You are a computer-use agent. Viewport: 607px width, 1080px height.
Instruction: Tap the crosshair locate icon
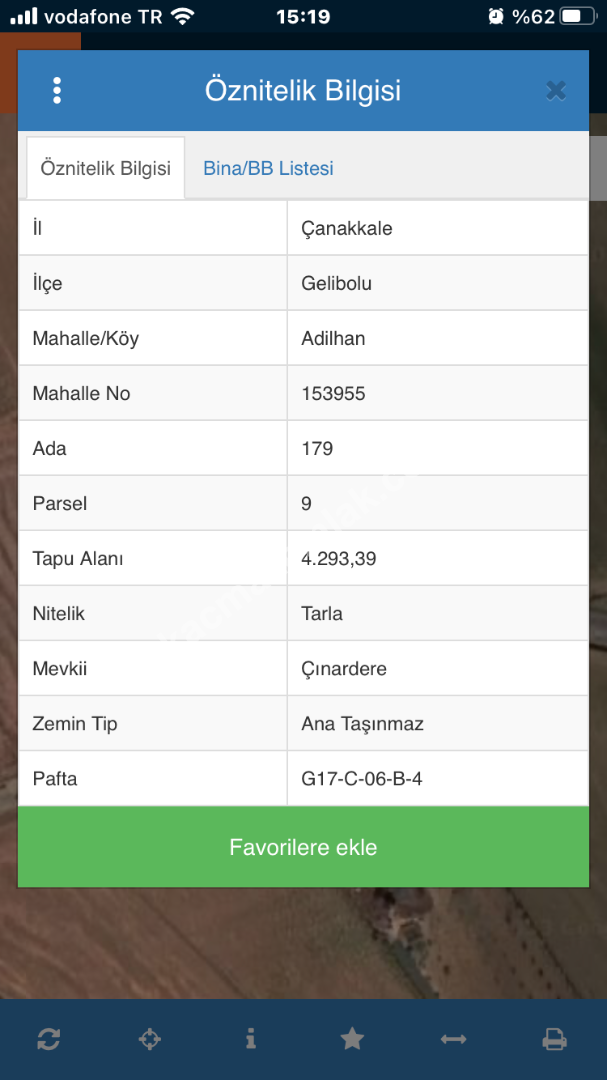point(149,1039)
